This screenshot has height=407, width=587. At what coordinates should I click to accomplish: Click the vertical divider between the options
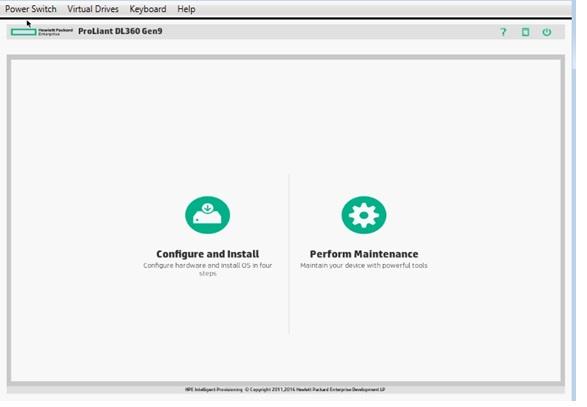point(289,254)
